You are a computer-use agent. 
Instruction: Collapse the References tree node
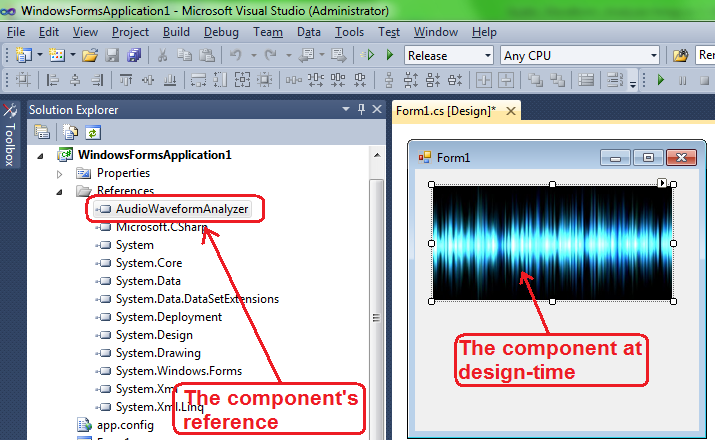[60, 191]
